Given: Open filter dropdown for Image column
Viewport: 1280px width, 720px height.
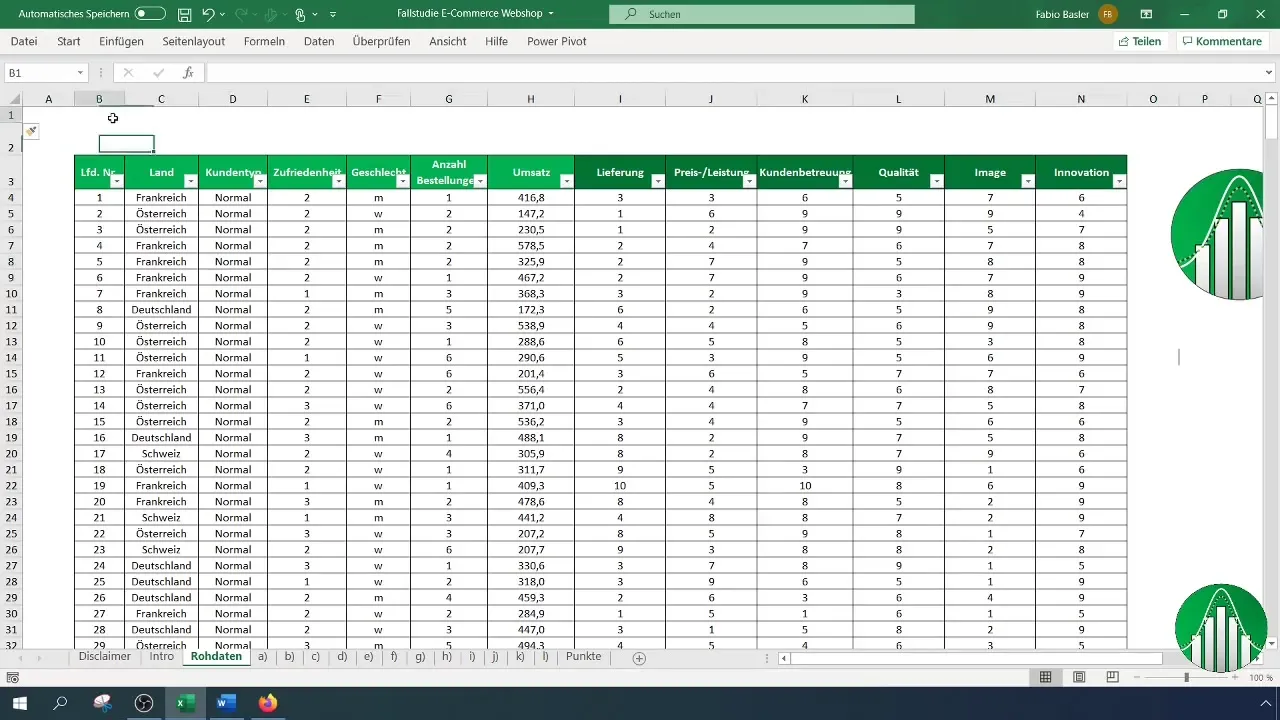Looking at the screenshot, I should click(1028, 181).
